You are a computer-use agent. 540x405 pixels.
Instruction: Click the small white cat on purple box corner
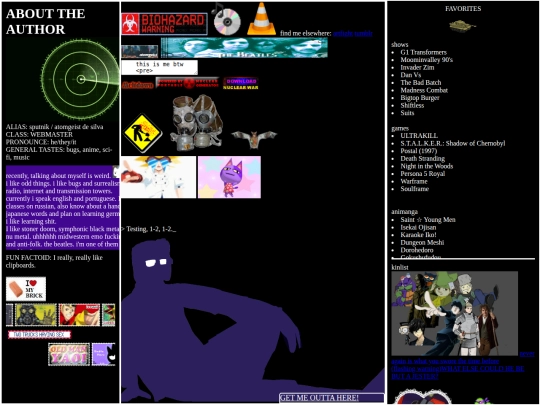click(x=116, y=171)
